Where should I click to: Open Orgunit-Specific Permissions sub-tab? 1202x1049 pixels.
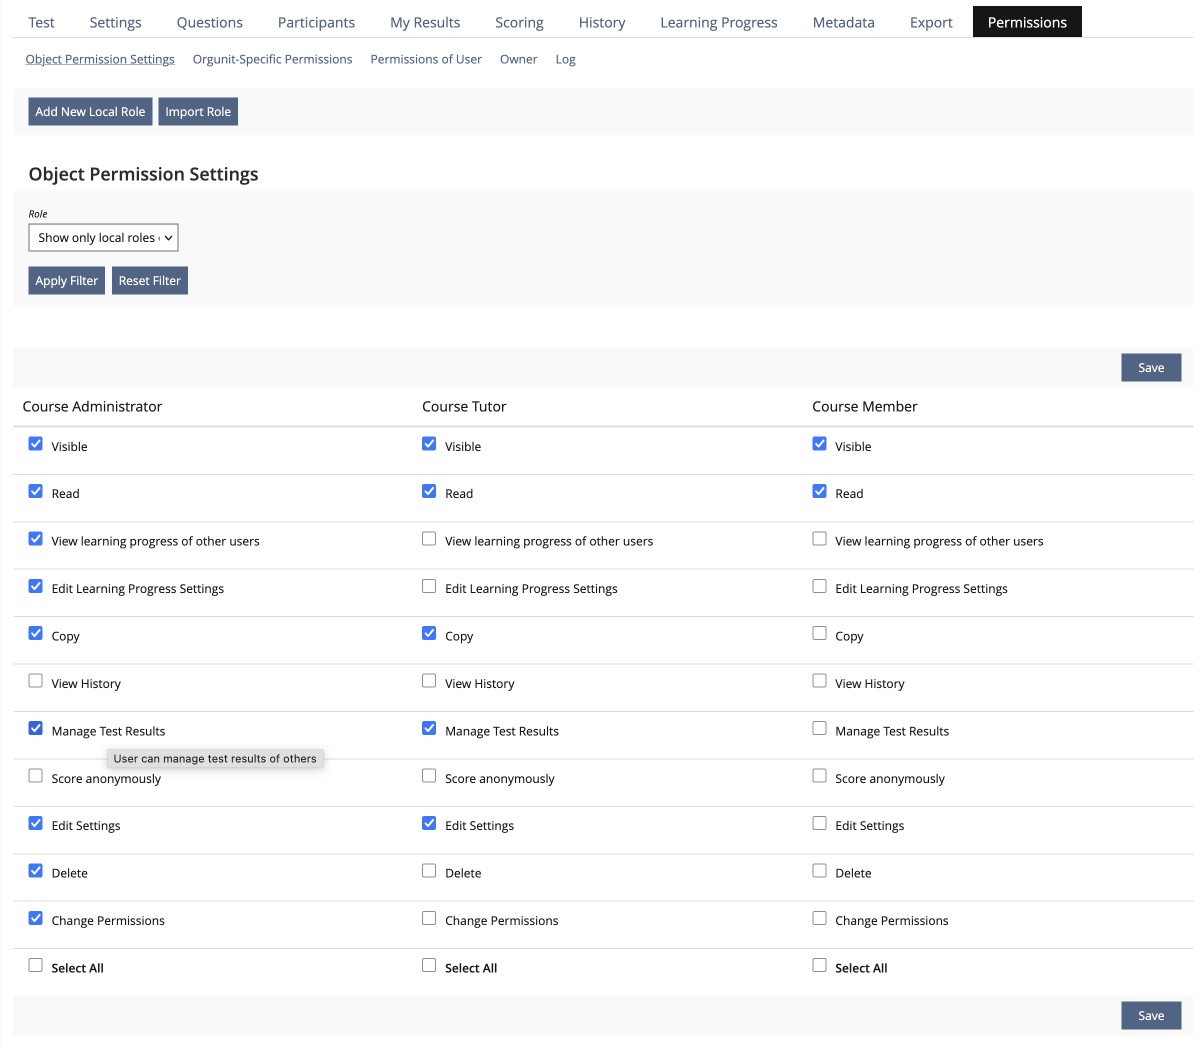coord(272,59)
